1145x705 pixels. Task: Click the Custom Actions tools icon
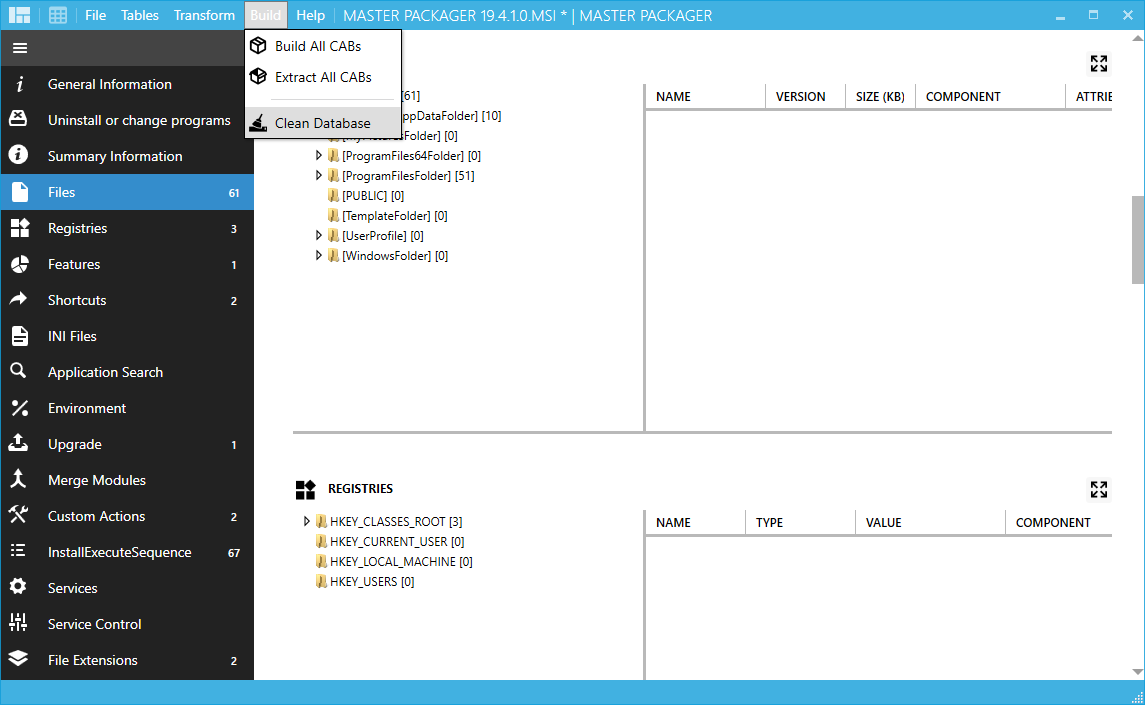click(x=18, y=515)
